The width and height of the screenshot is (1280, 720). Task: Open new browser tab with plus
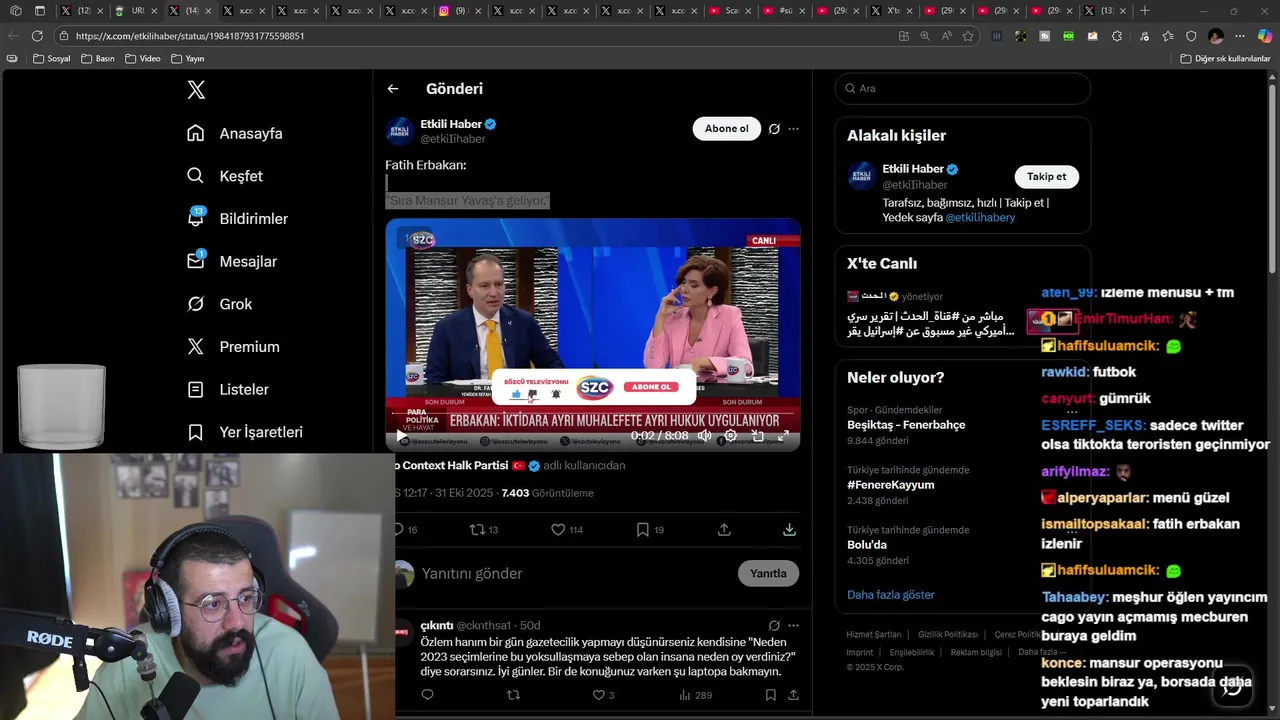[x=1145, y=11]
